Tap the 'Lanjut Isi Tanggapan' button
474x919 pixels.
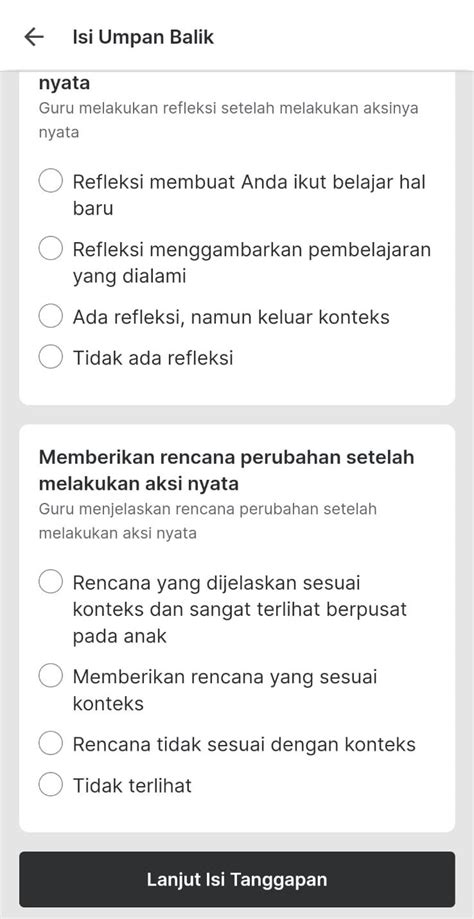tap(237, 879)
